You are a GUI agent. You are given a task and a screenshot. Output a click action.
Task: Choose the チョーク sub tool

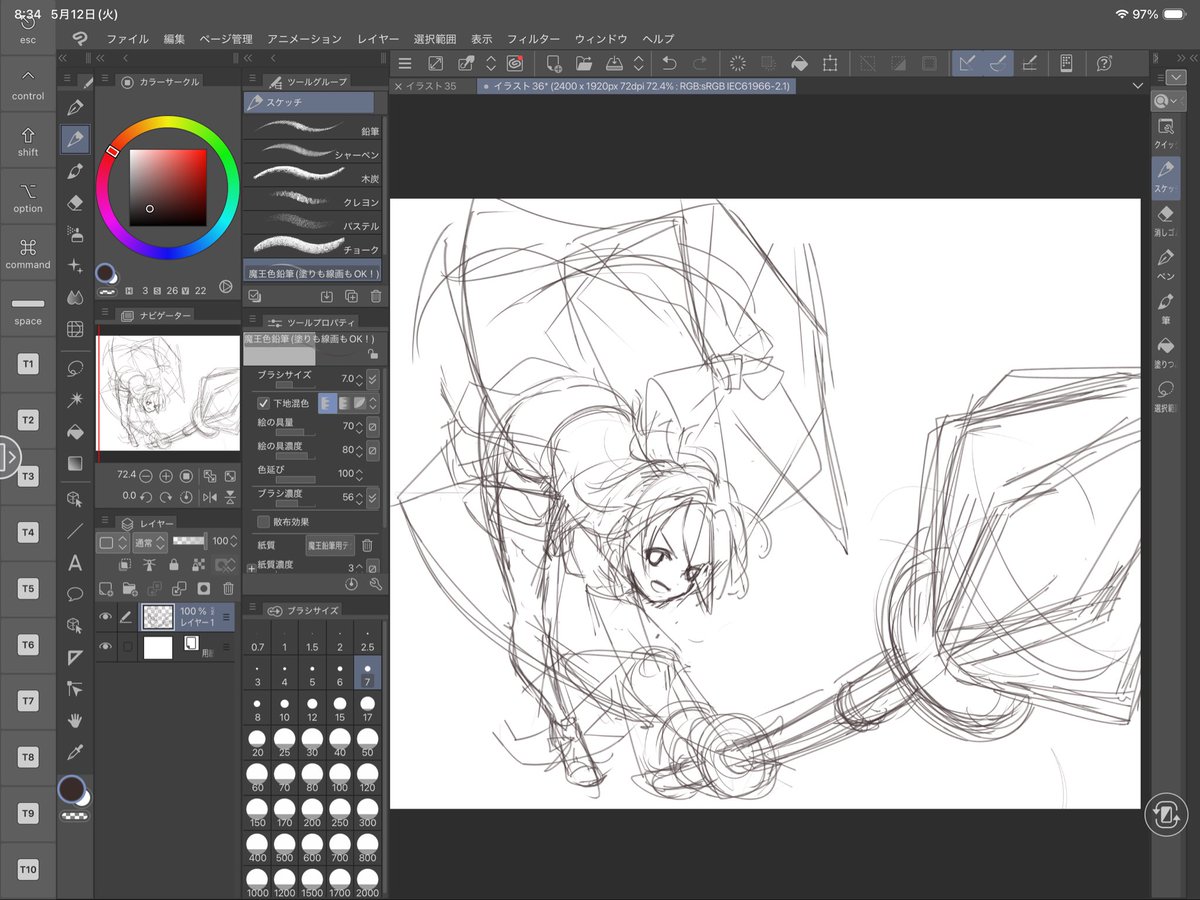coord(313,247)
